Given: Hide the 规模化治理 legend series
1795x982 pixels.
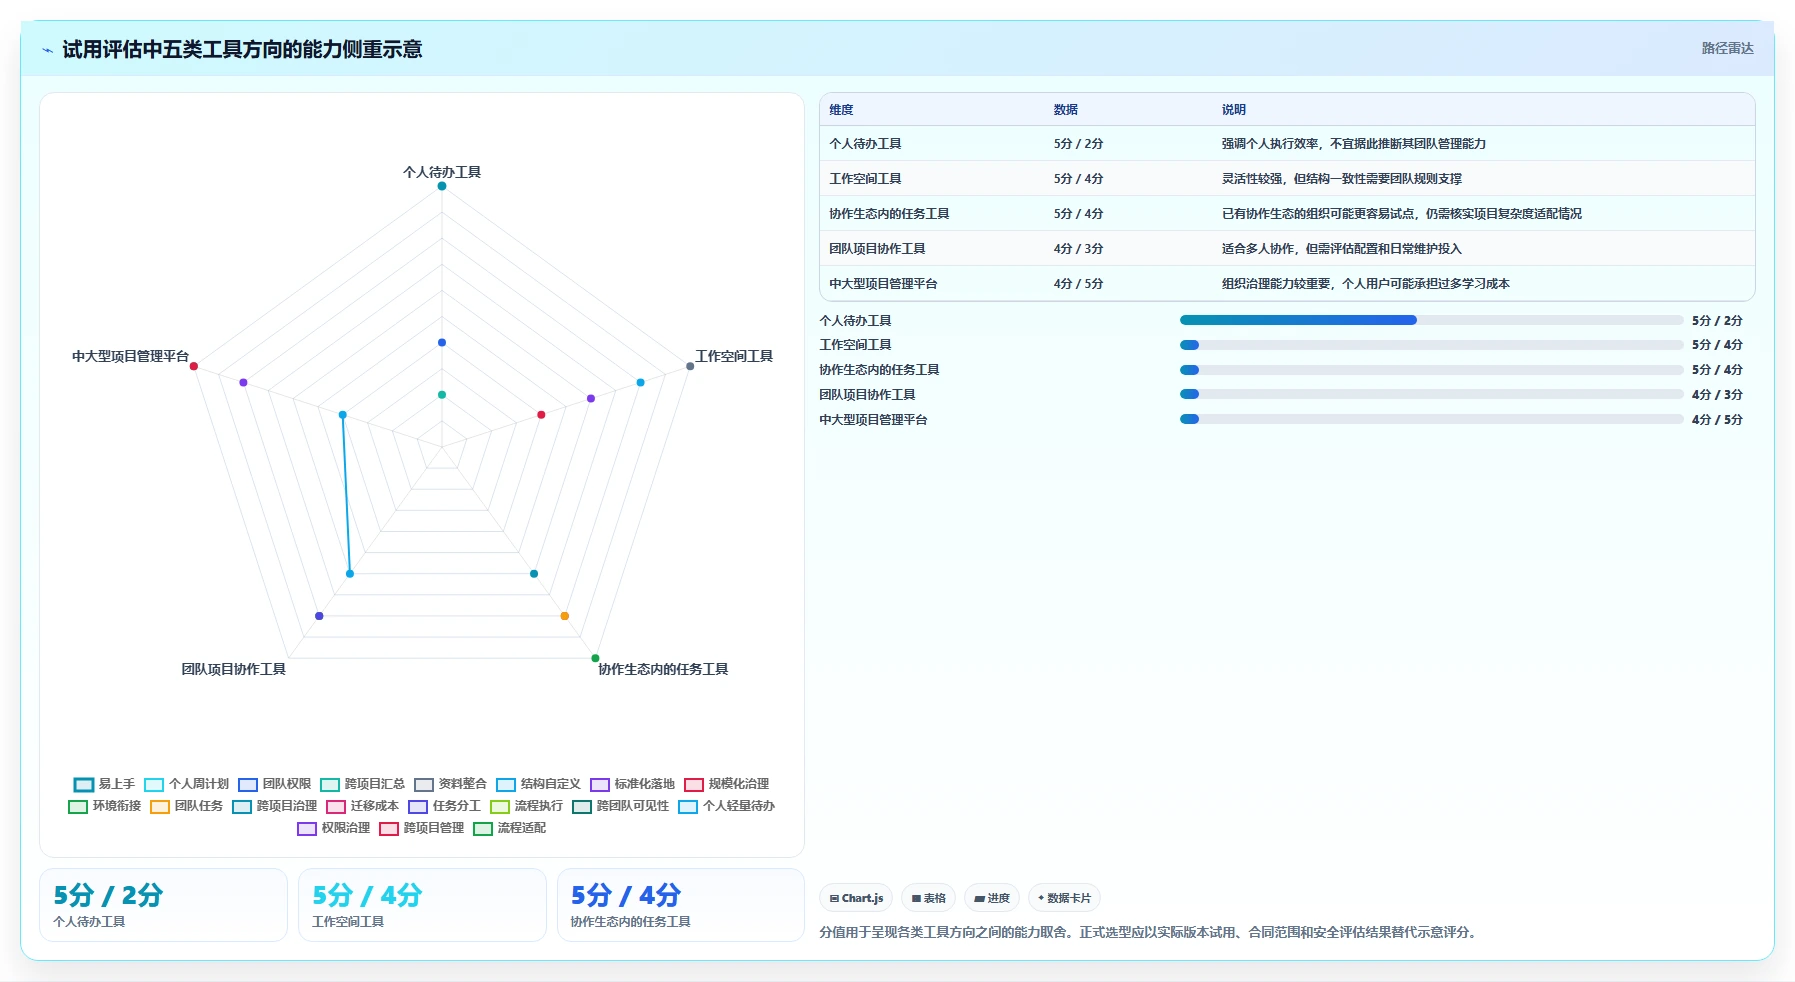Looking at the screenshot, I should (x=727, y=784).
